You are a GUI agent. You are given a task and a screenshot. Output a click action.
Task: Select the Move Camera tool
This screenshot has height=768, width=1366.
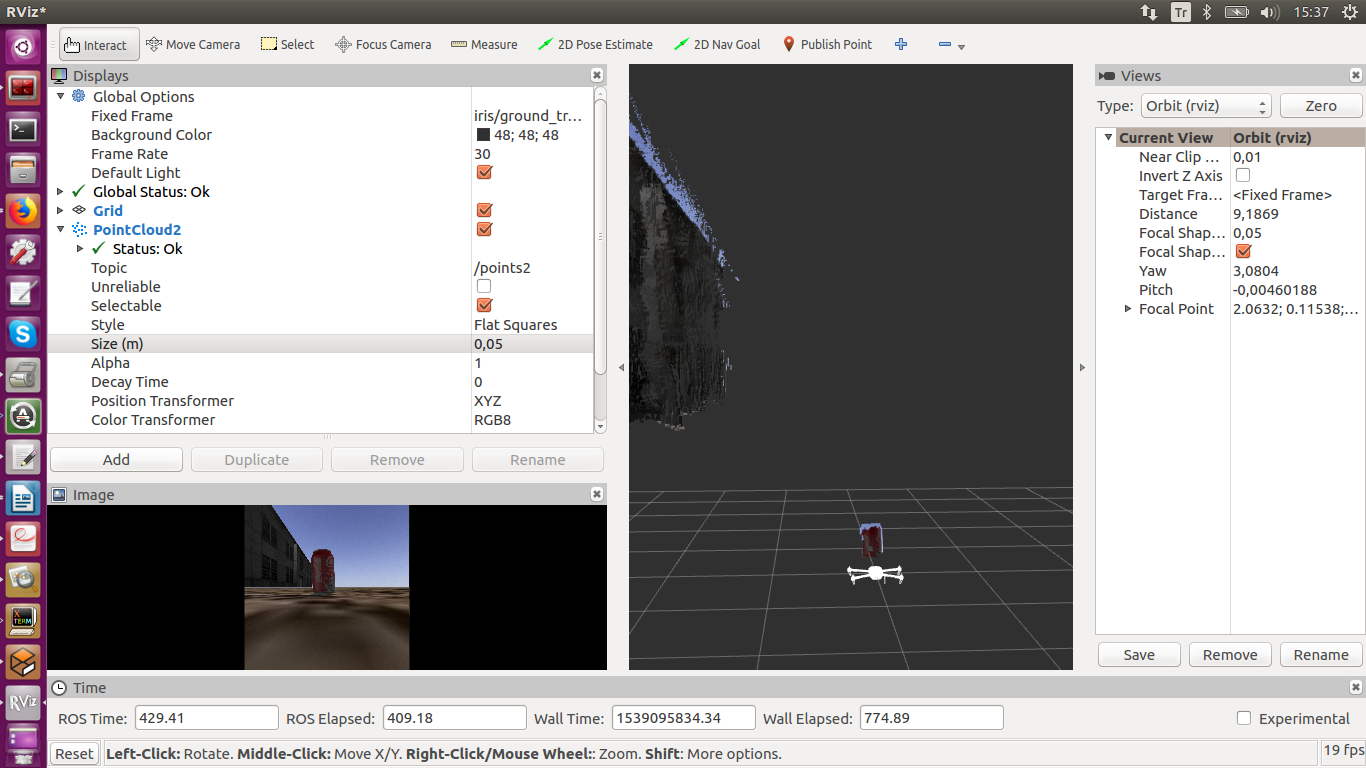coord(193,44)
